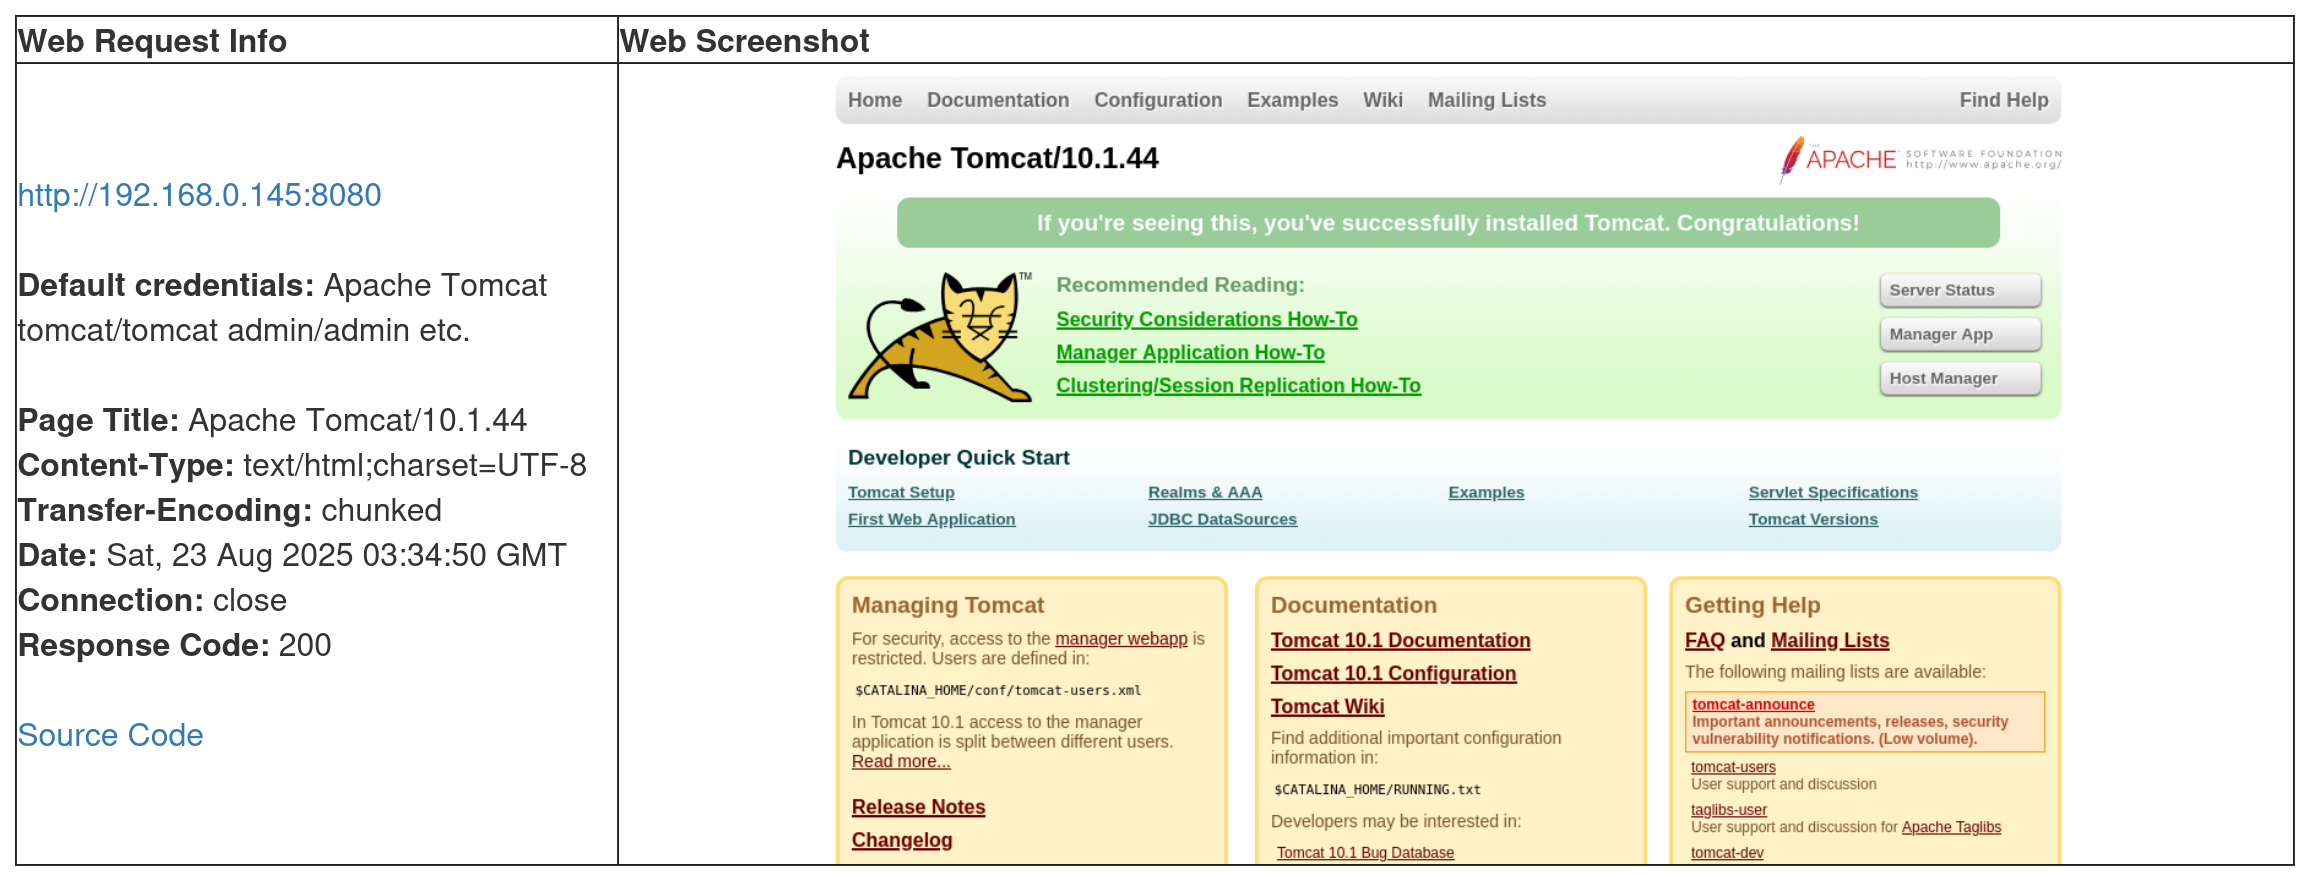The height and width of the screenshot is (876, 2306).
Task: Open the Source Code link
Action: point(110,735)
